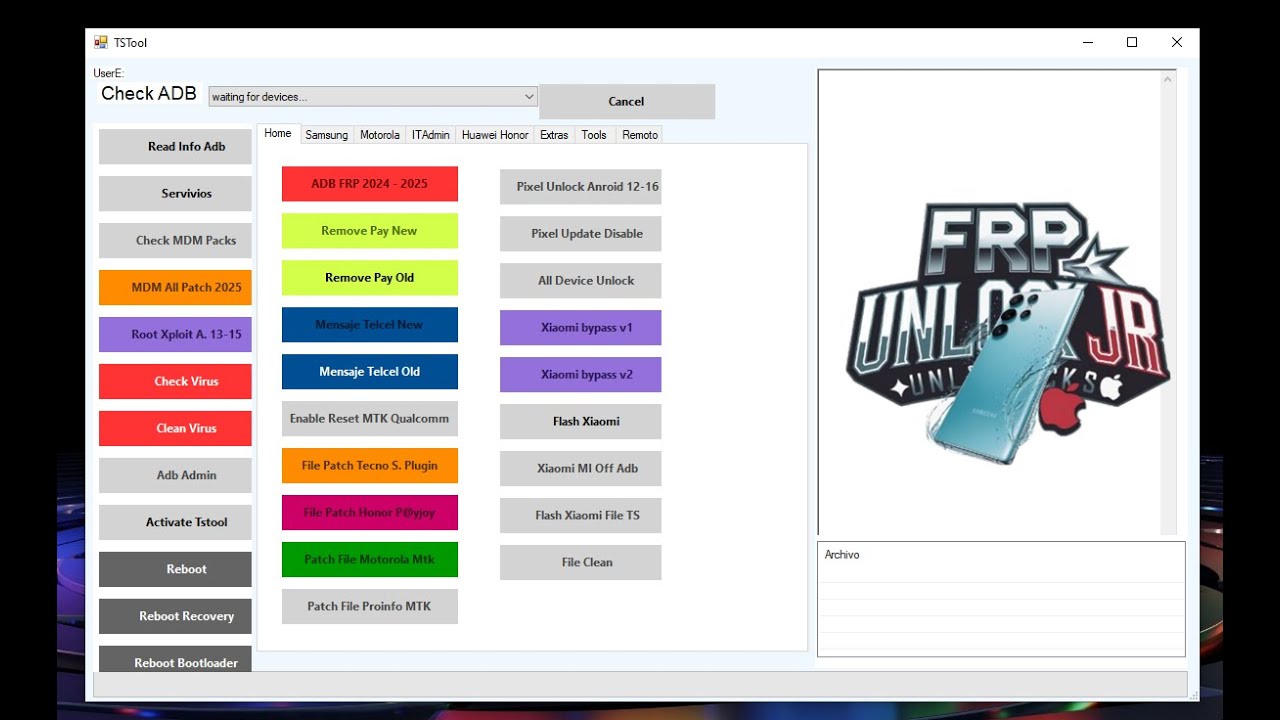Click Patch File Motorola Mtk button
The image size is (1280, 720).
(370, 560)
